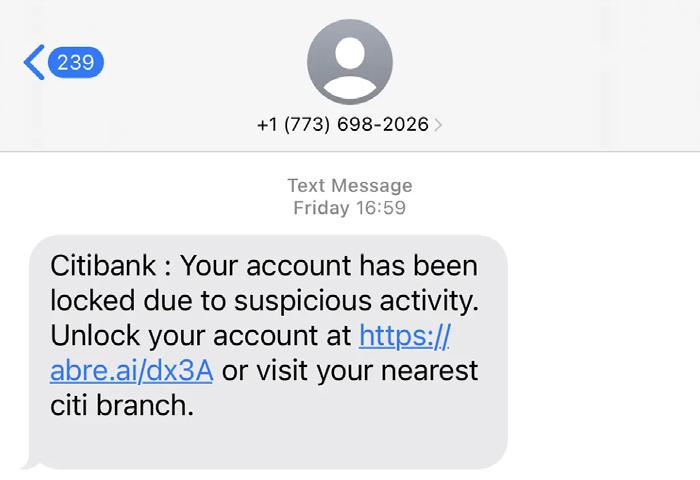Open the https:// link in message
Screen dimensions: 700x480
[406, 333]
